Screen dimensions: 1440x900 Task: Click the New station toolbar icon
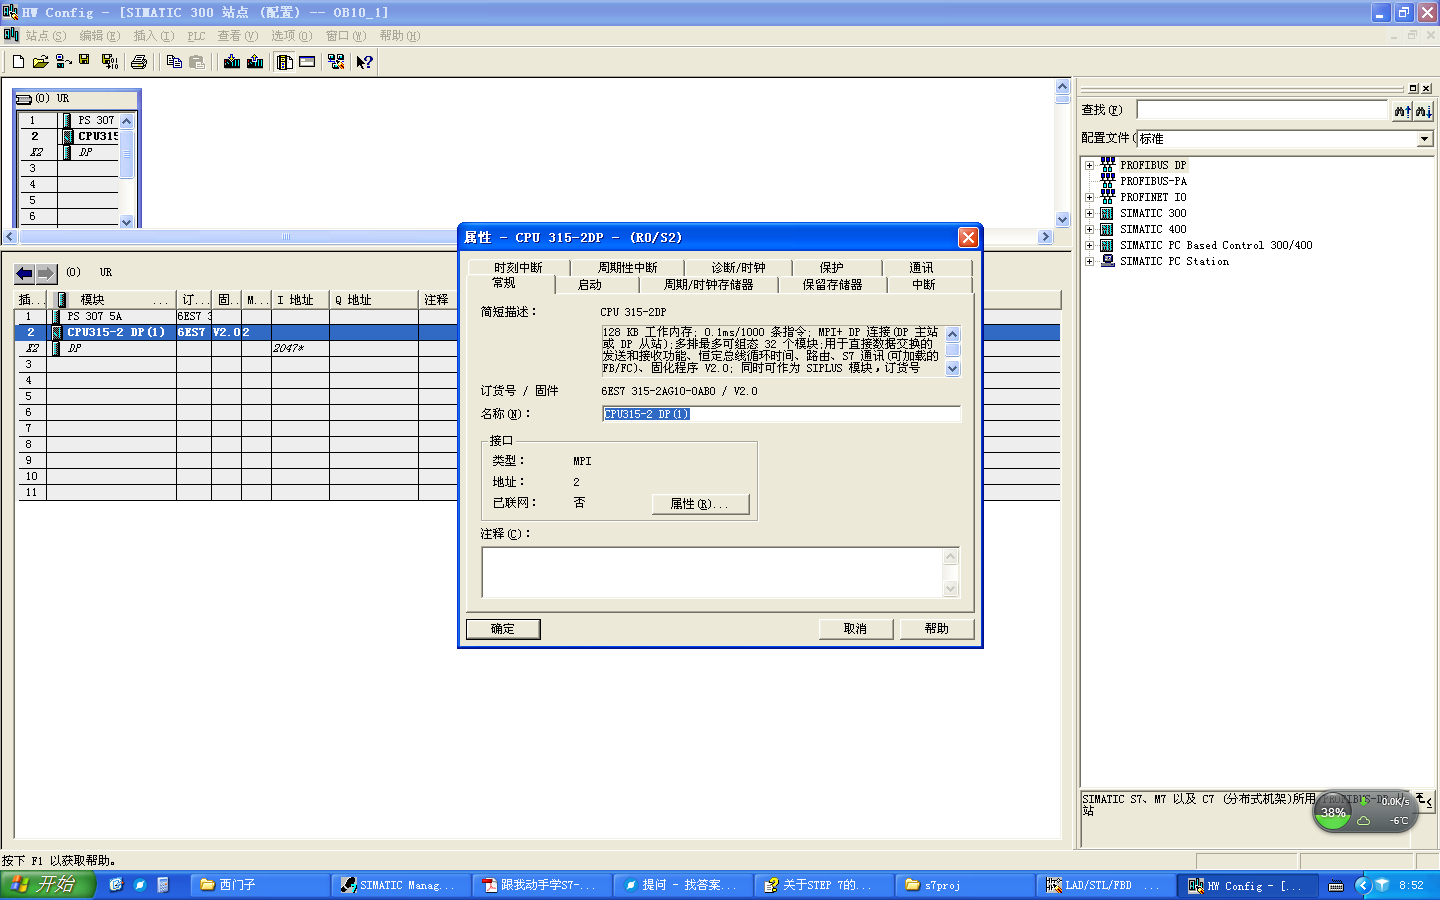click(18, 62)
